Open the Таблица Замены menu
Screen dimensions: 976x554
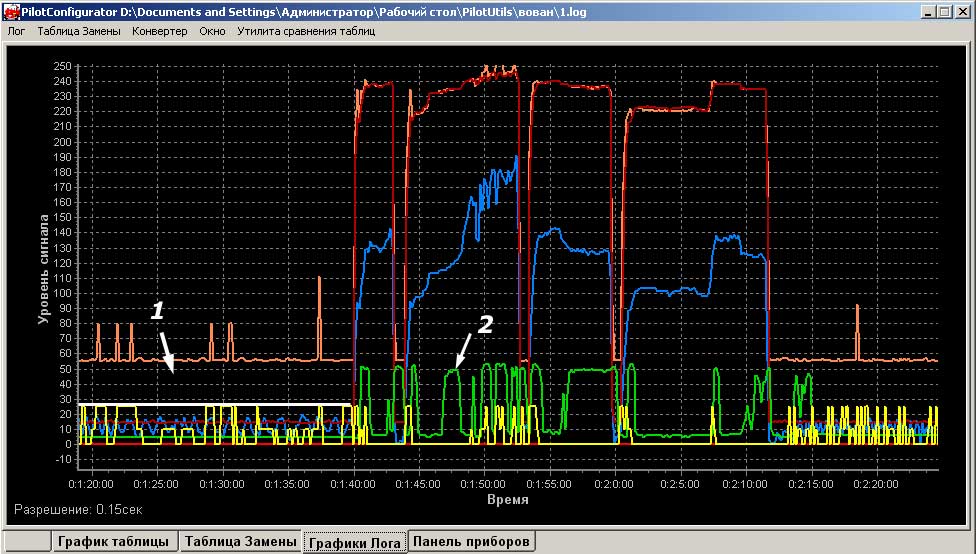[79, 31]
